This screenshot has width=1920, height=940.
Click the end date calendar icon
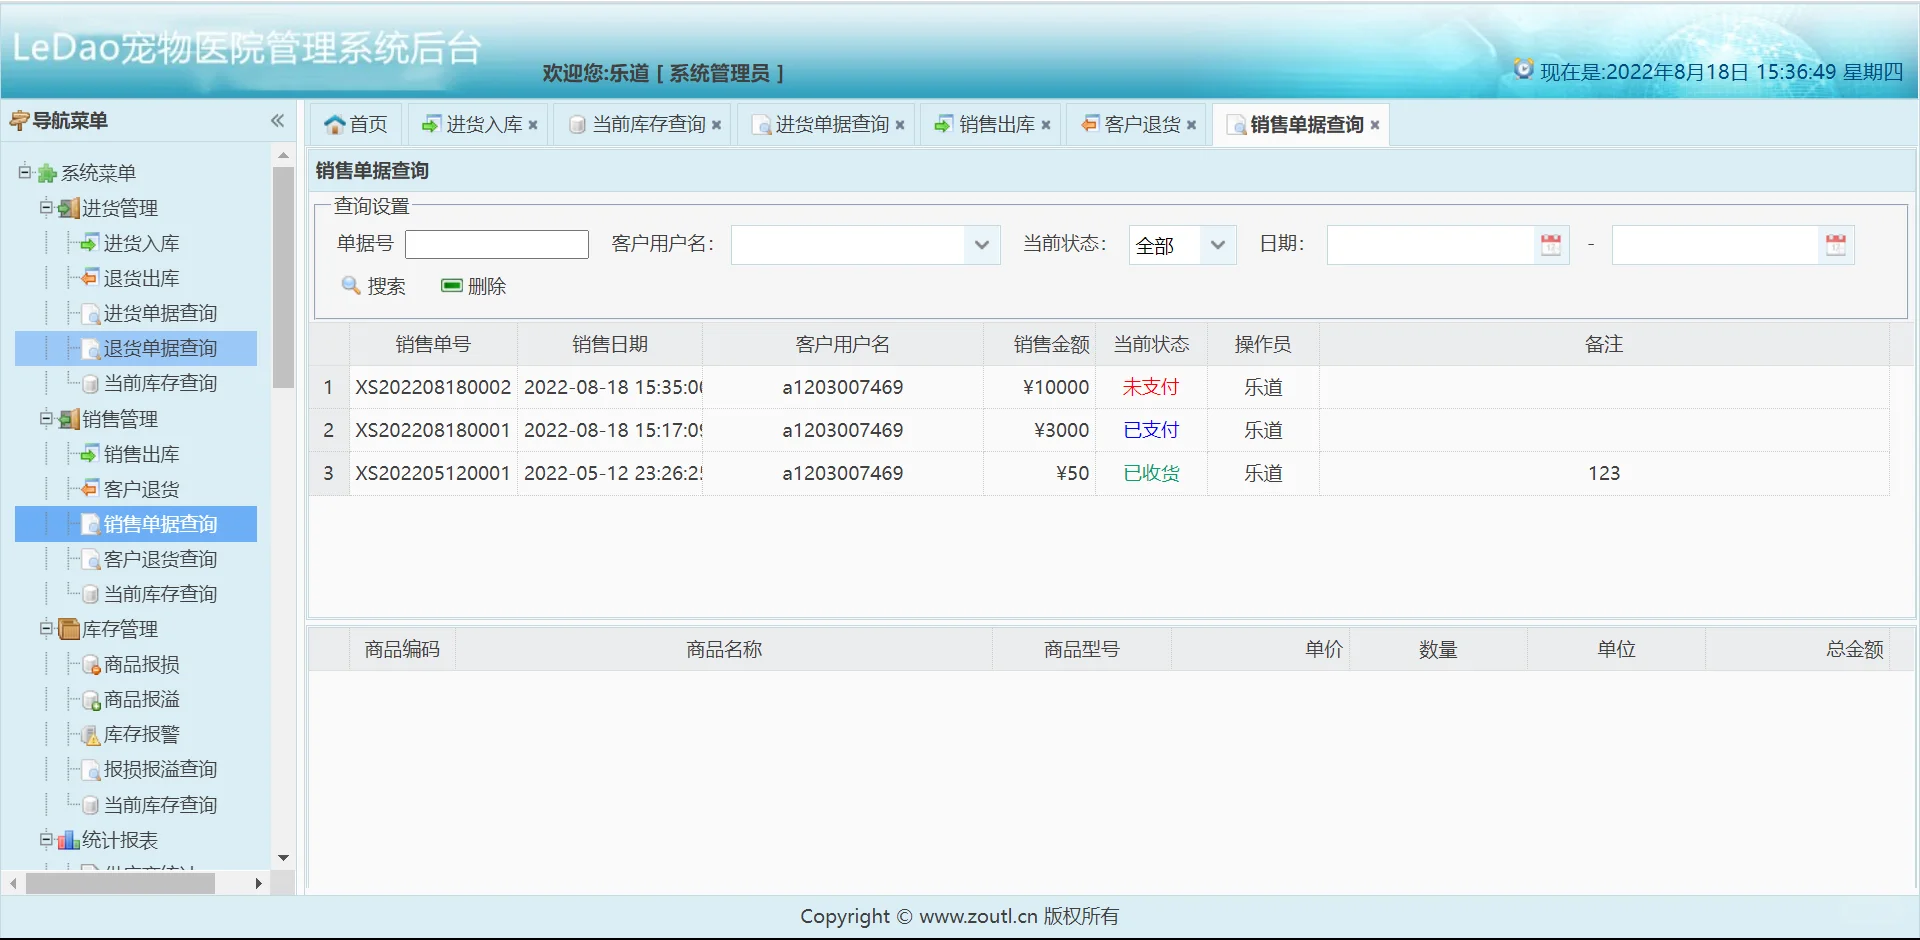[1834, 244]
